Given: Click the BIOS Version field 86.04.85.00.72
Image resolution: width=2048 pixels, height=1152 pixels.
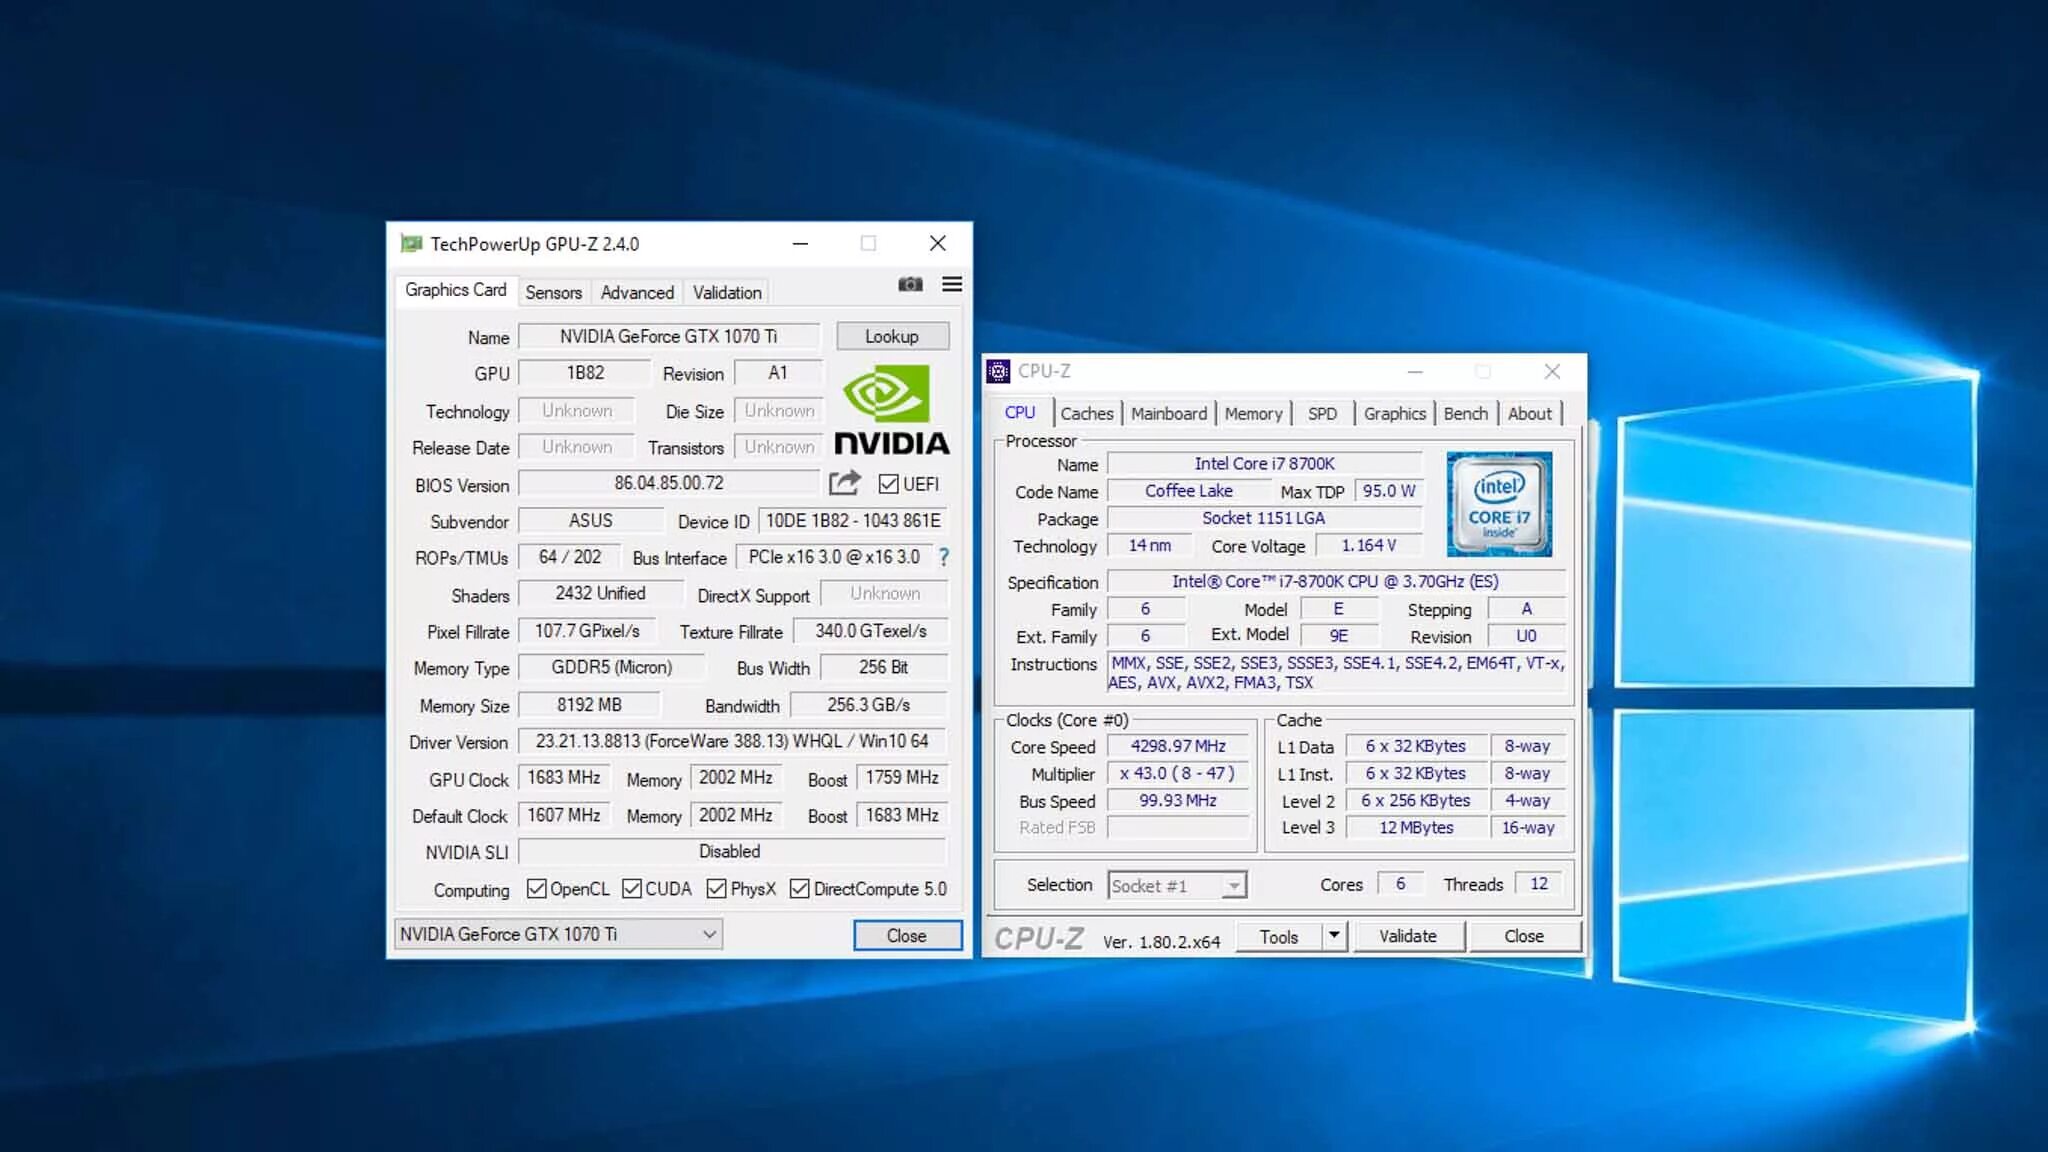Looking at the screenshot, I should tap(668, 483).
